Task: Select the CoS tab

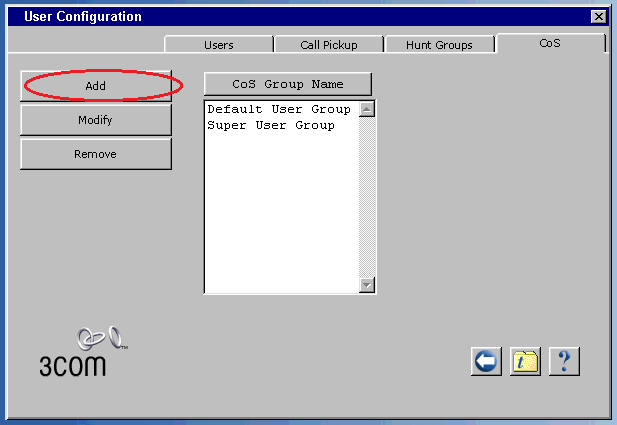Action: coord(550,44)
